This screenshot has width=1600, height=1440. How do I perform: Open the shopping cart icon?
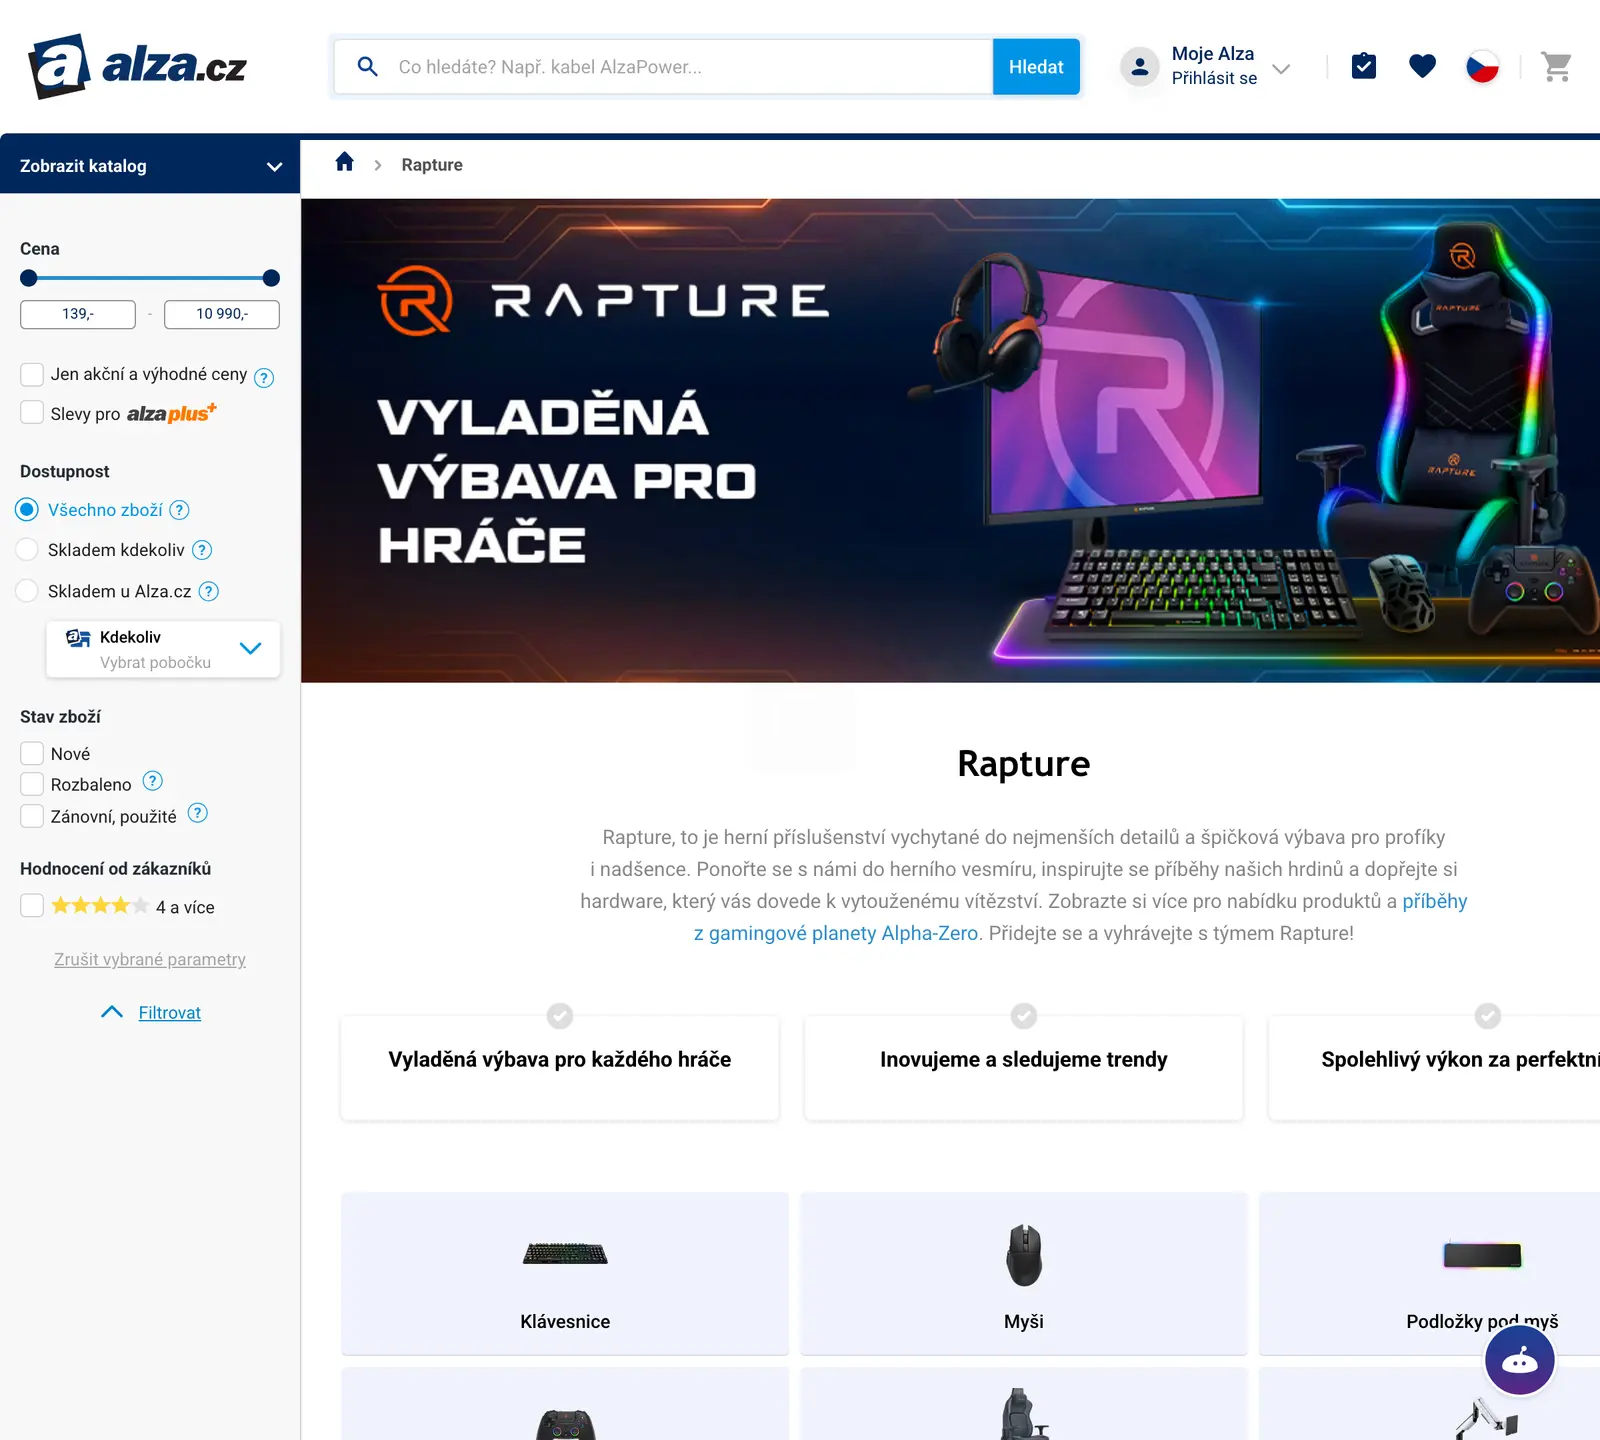click(x=1556, y=67)
